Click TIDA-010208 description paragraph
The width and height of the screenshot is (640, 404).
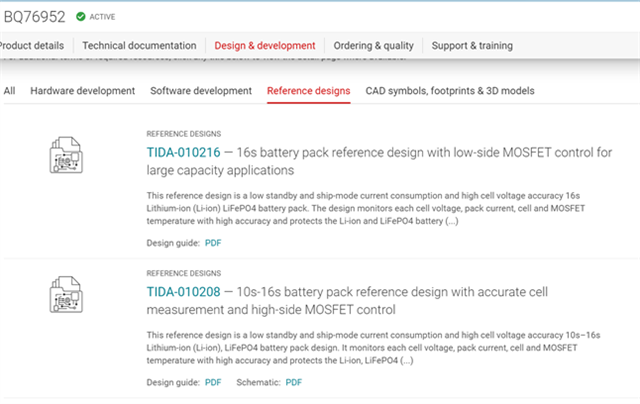[373, 348]
